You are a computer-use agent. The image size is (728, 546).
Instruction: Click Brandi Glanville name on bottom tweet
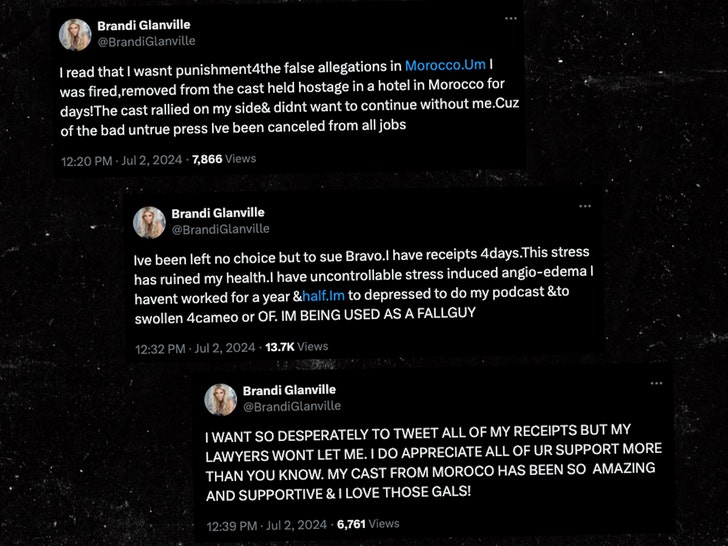289,390
